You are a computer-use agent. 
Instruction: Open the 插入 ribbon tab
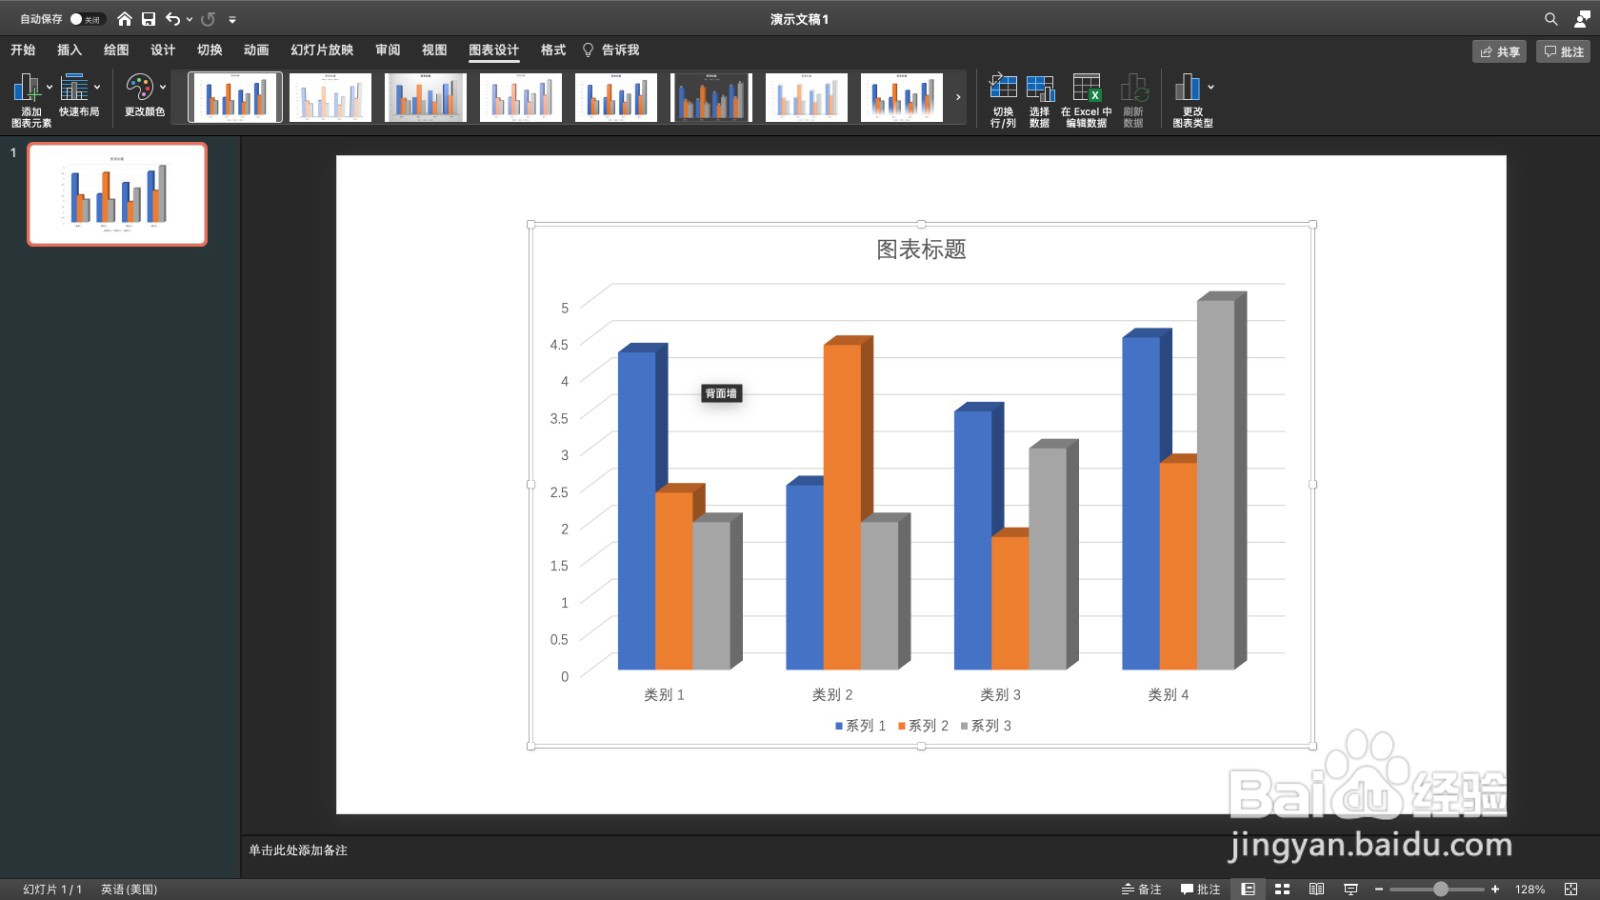tap(69, 50)
